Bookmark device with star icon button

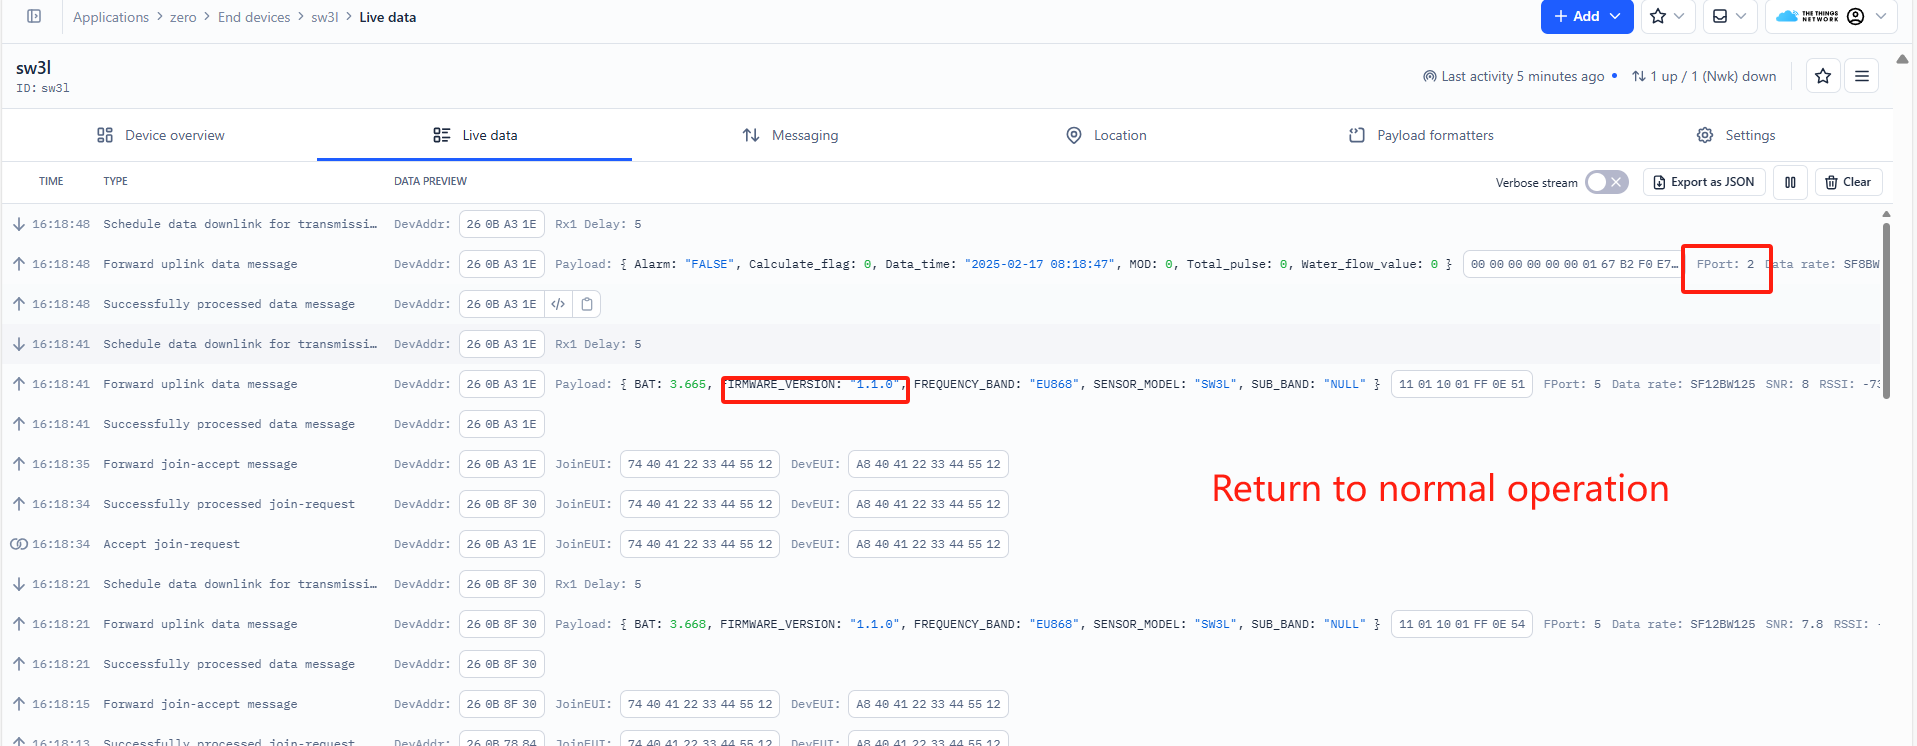(1823, 76)
